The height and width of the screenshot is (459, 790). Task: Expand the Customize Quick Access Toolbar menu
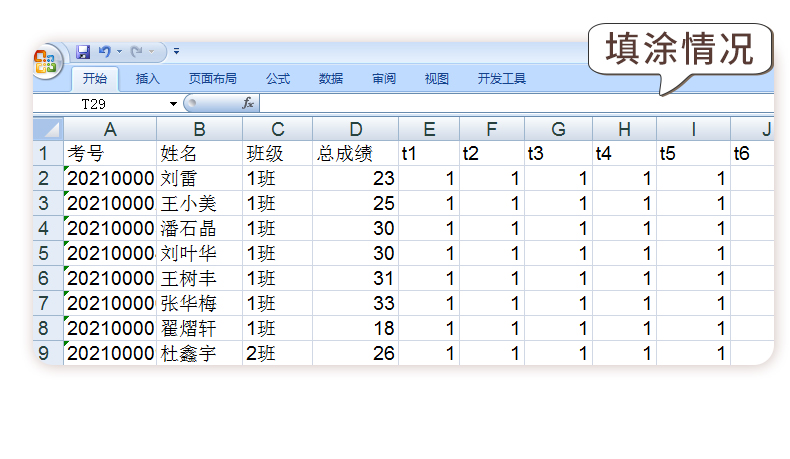[177, 51]
